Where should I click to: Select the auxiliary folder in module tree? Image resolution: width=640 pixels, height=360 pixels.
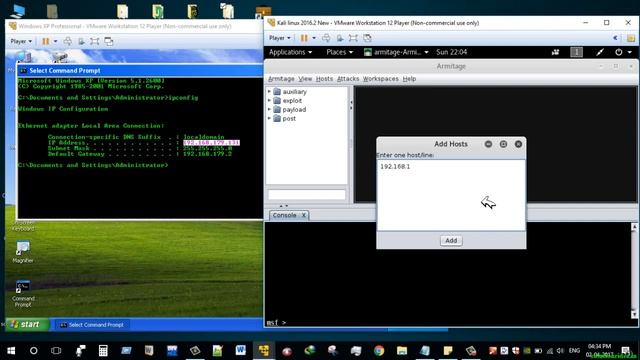pos(290,91)
